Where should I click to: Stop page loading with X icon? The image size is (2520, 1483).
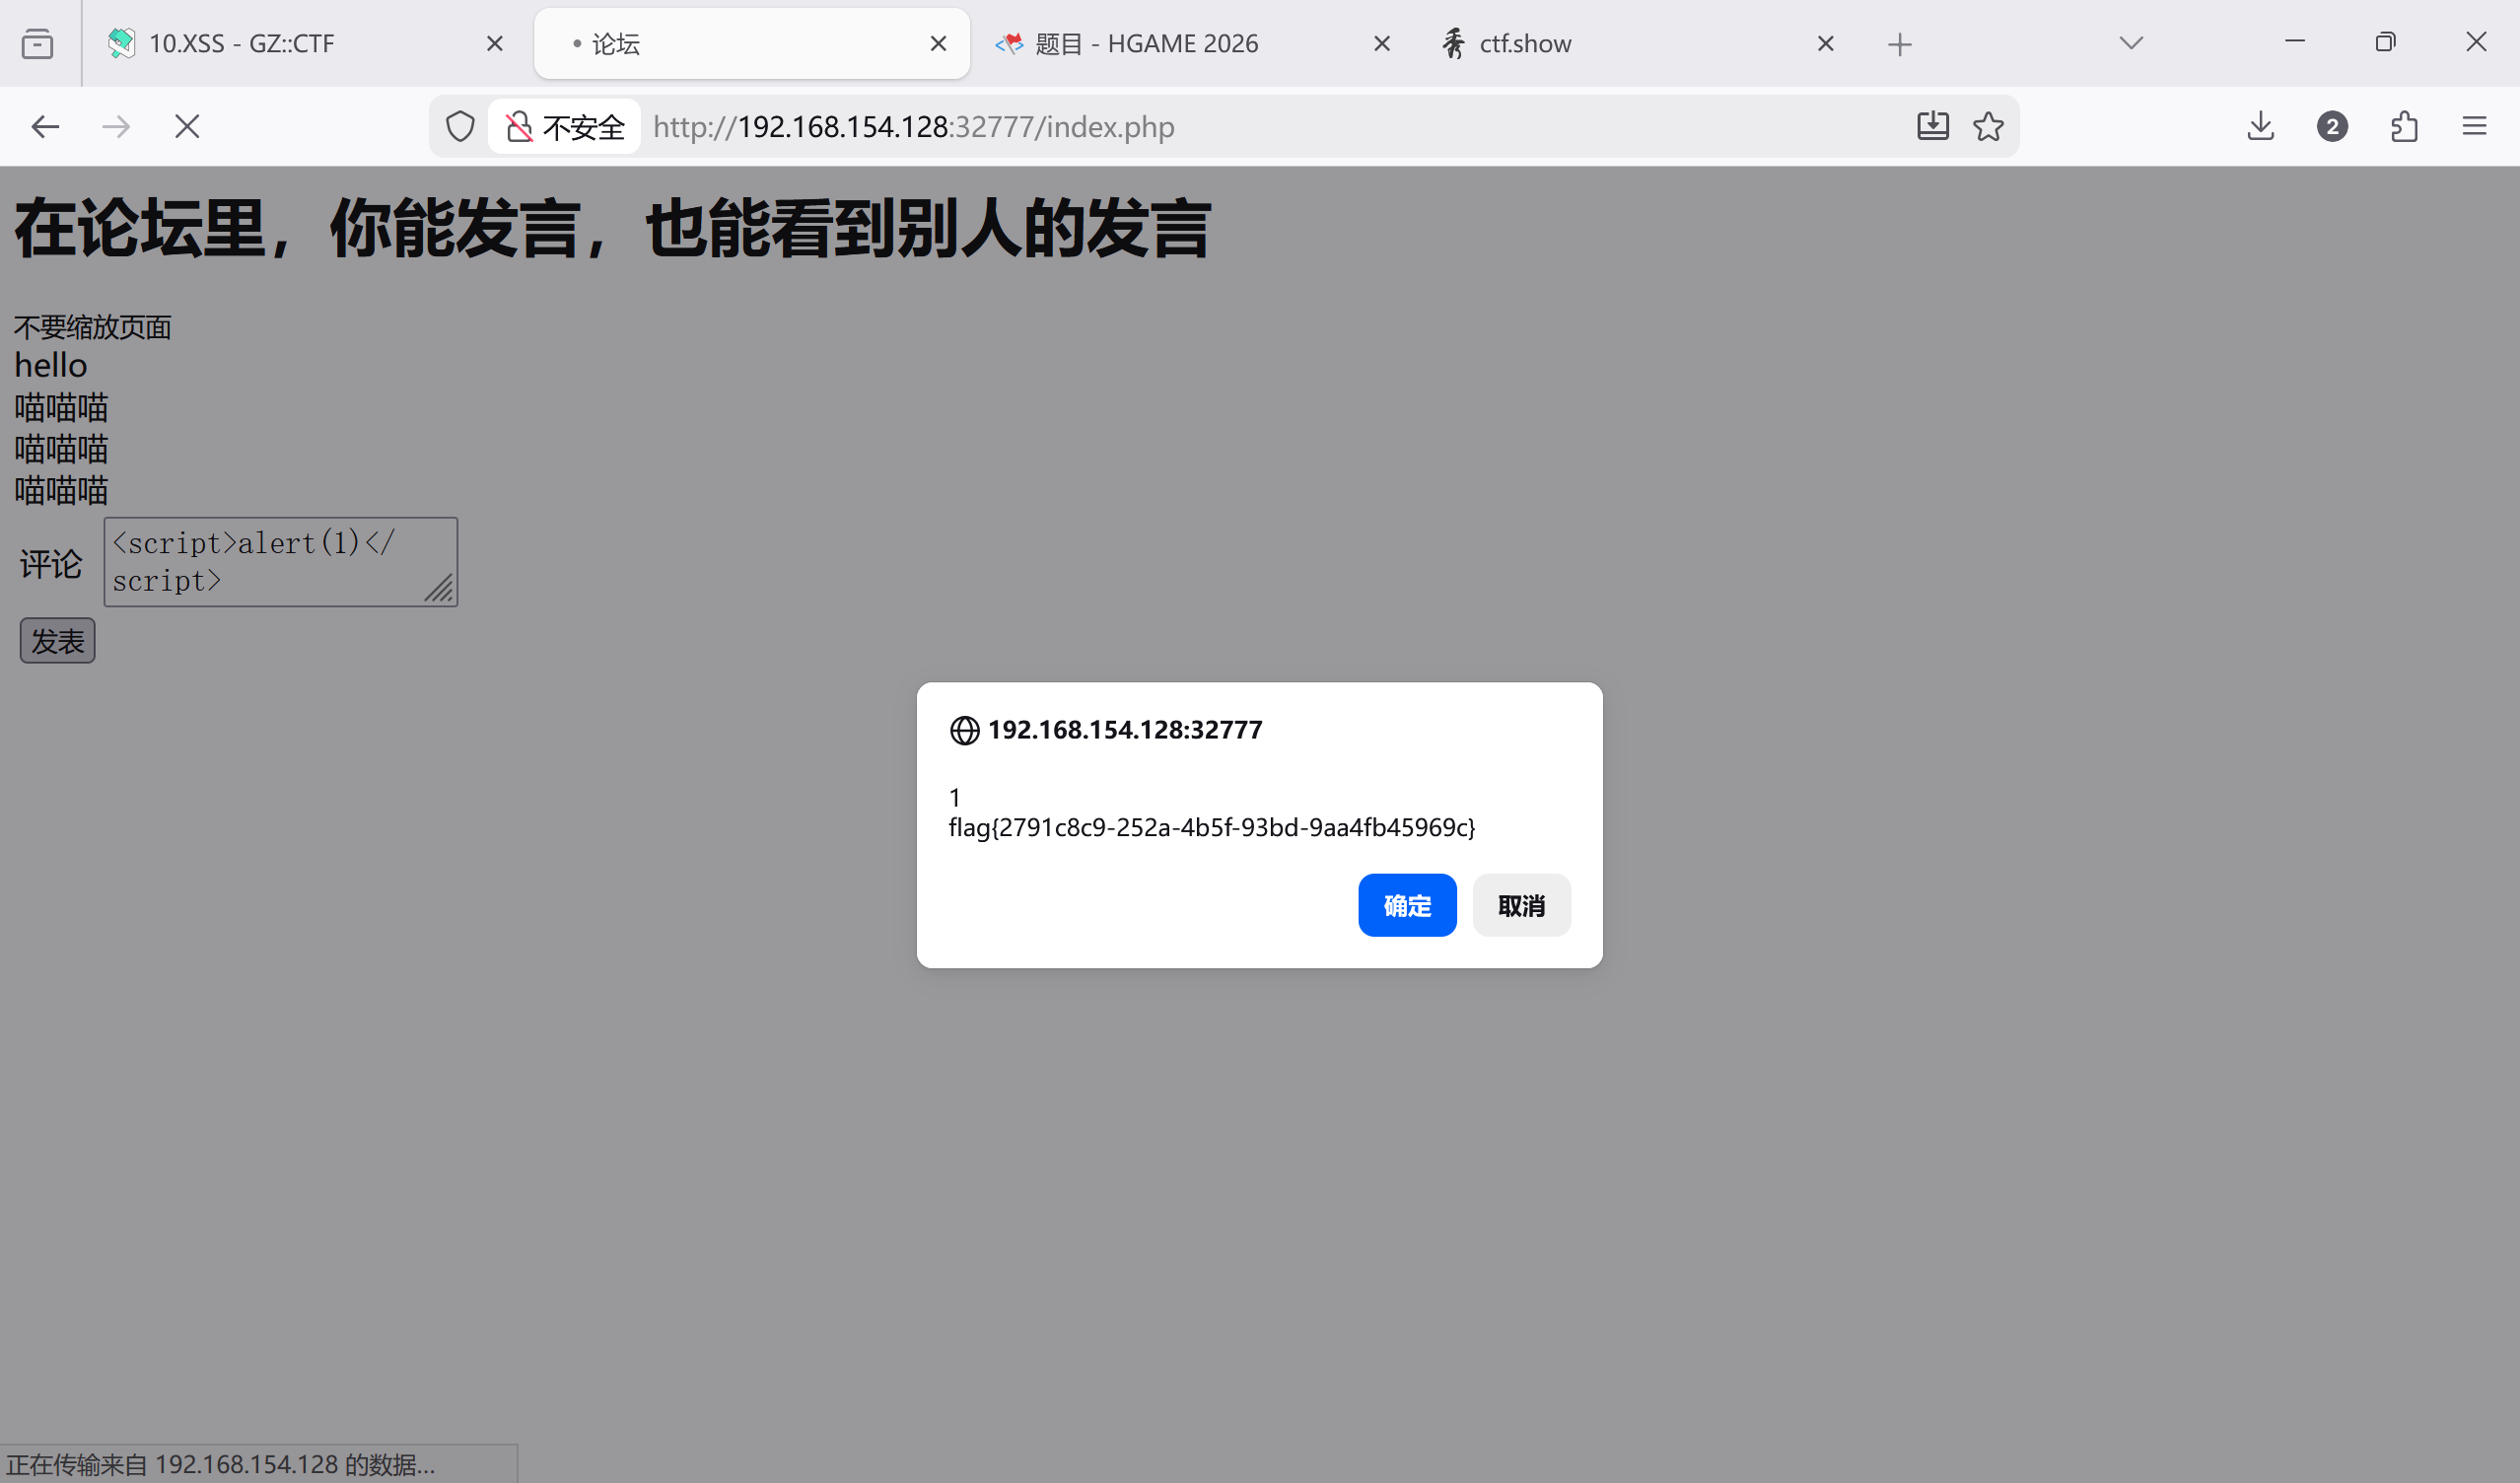[187, 127]
